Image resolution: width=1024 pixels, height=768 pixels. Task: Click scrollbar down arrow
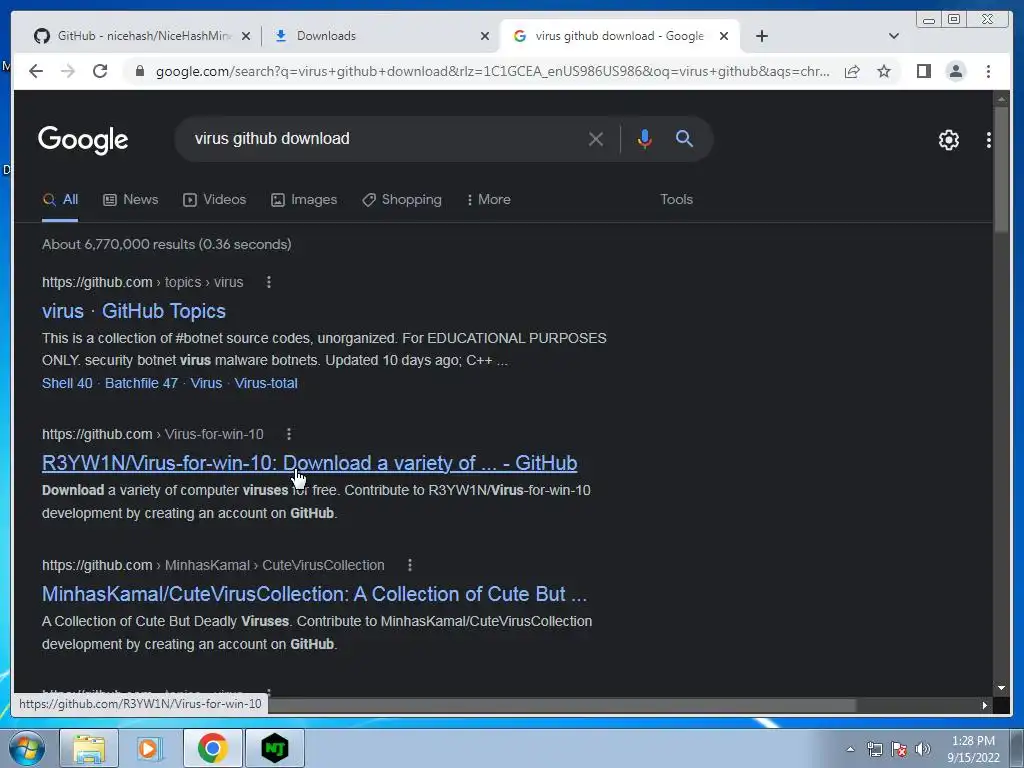click(1001, 688)
